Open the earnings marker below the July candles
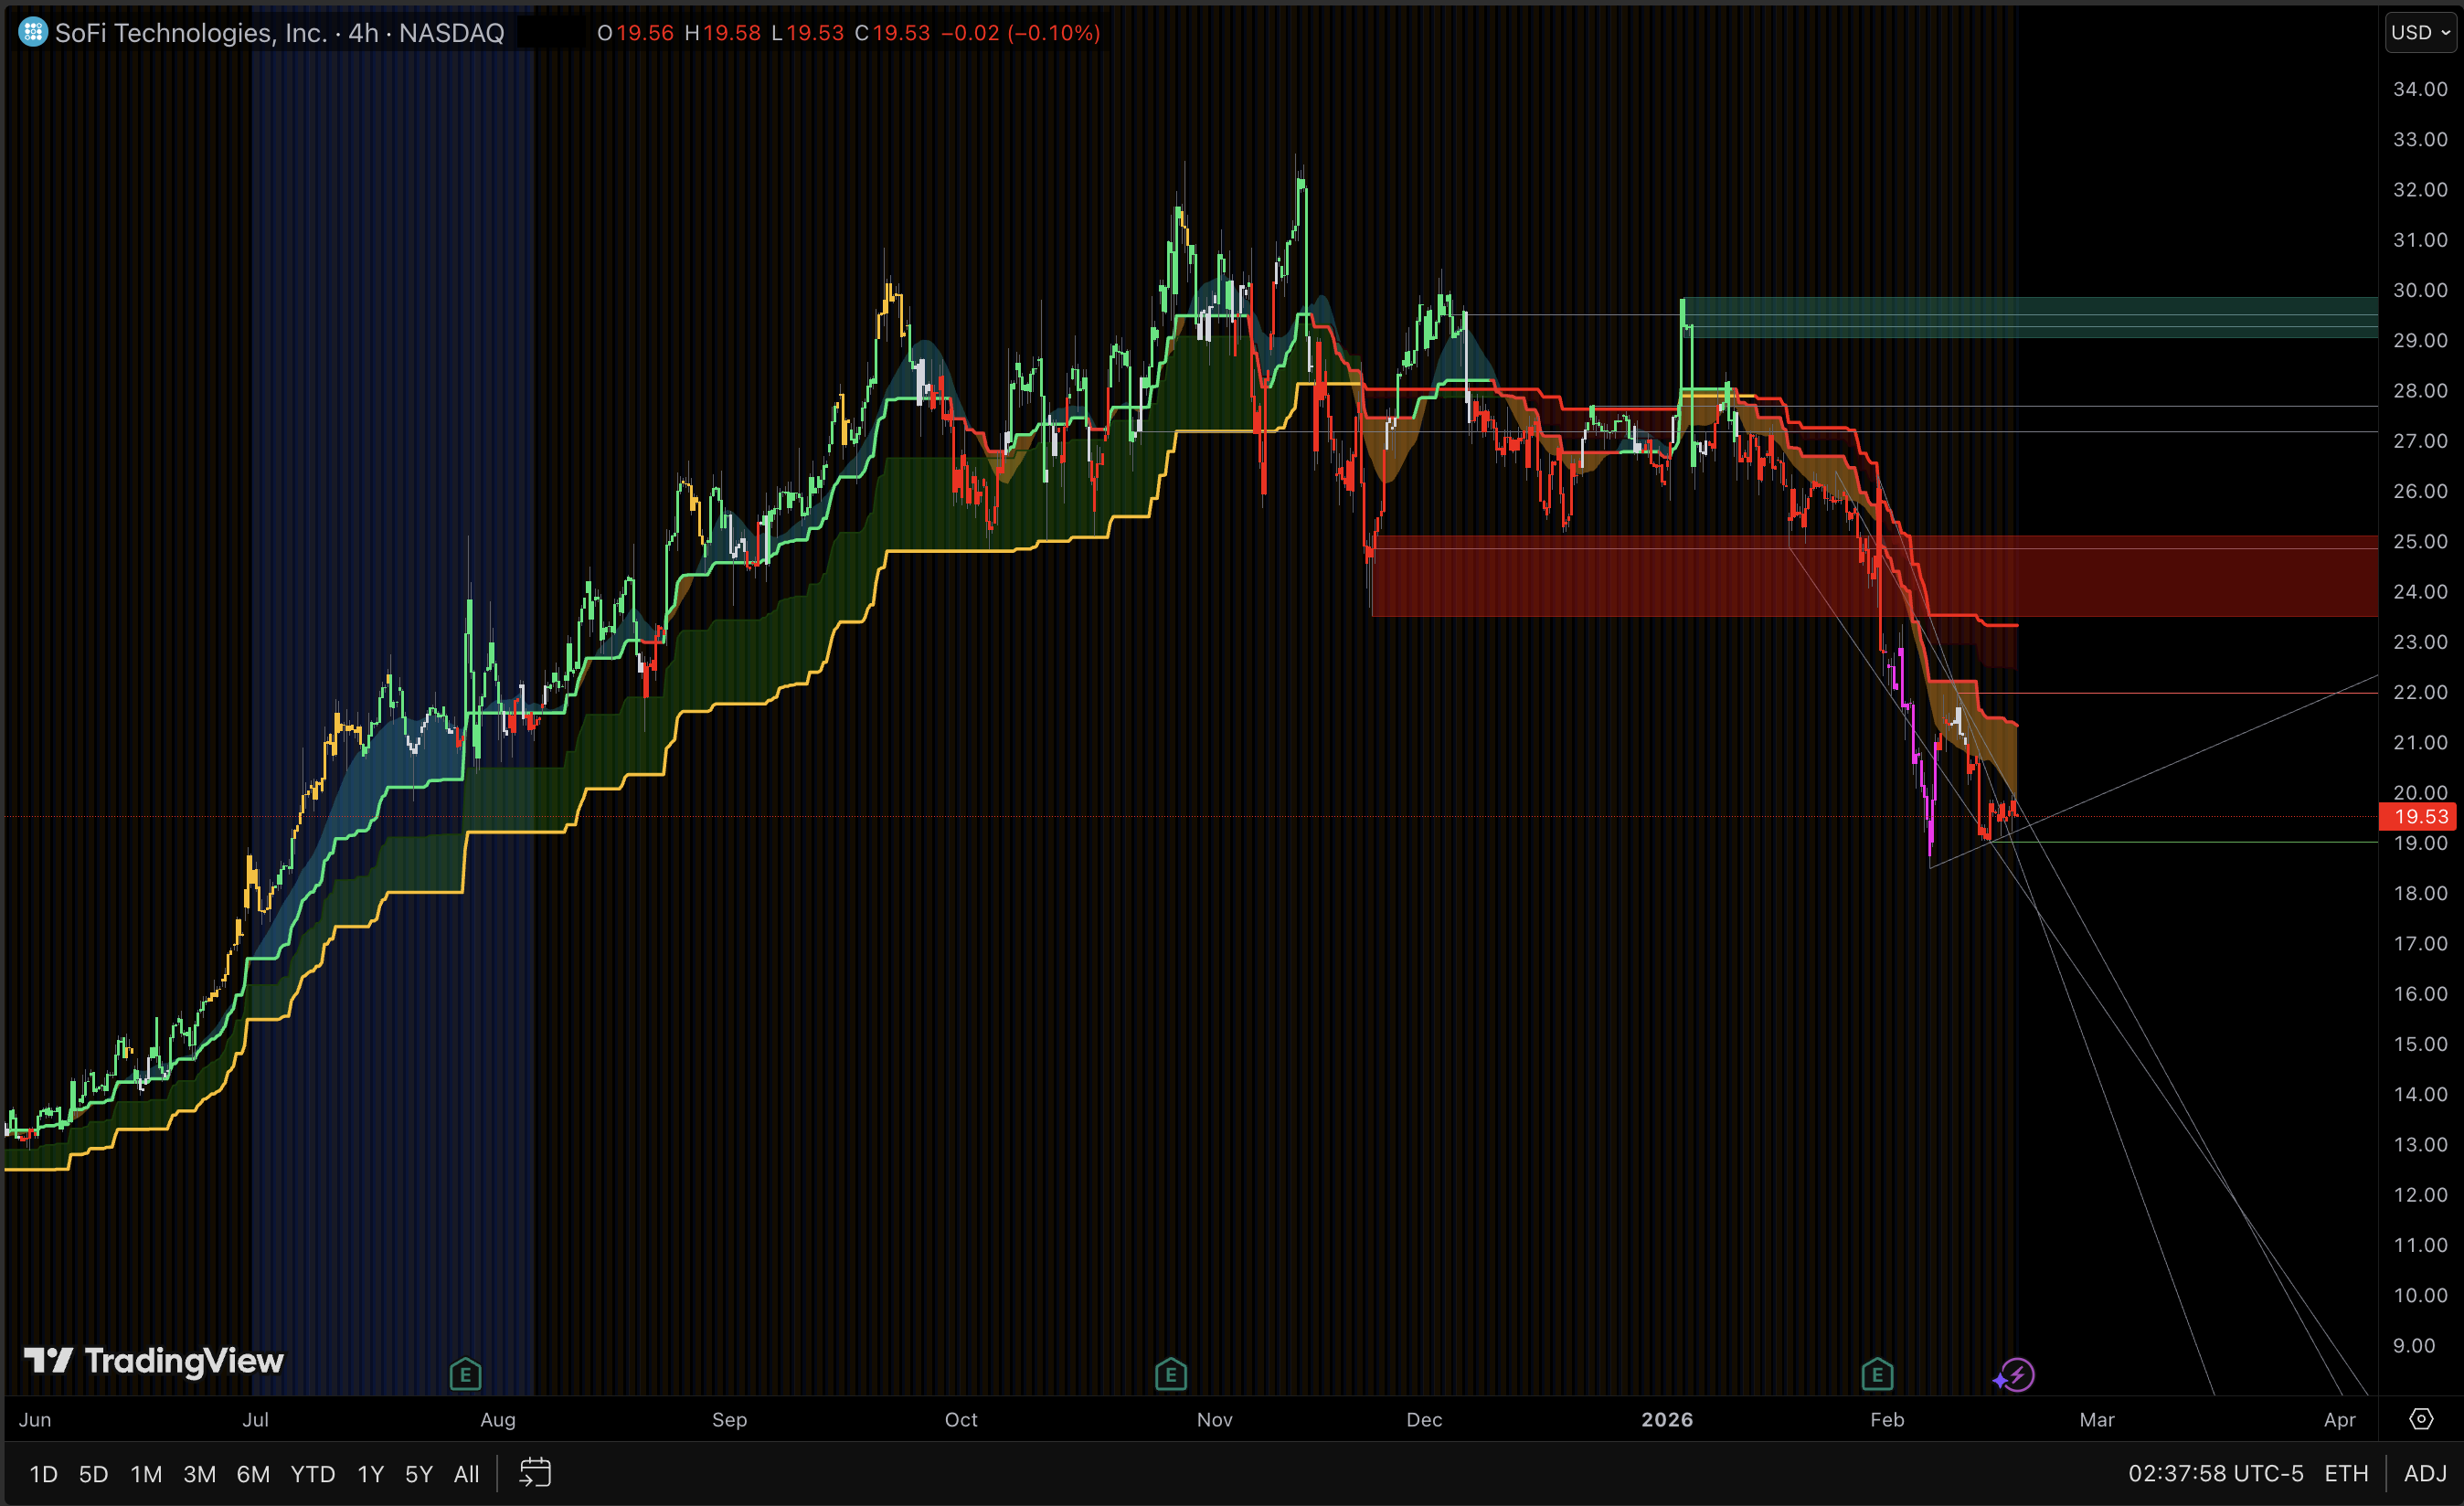 [466, 1374]
